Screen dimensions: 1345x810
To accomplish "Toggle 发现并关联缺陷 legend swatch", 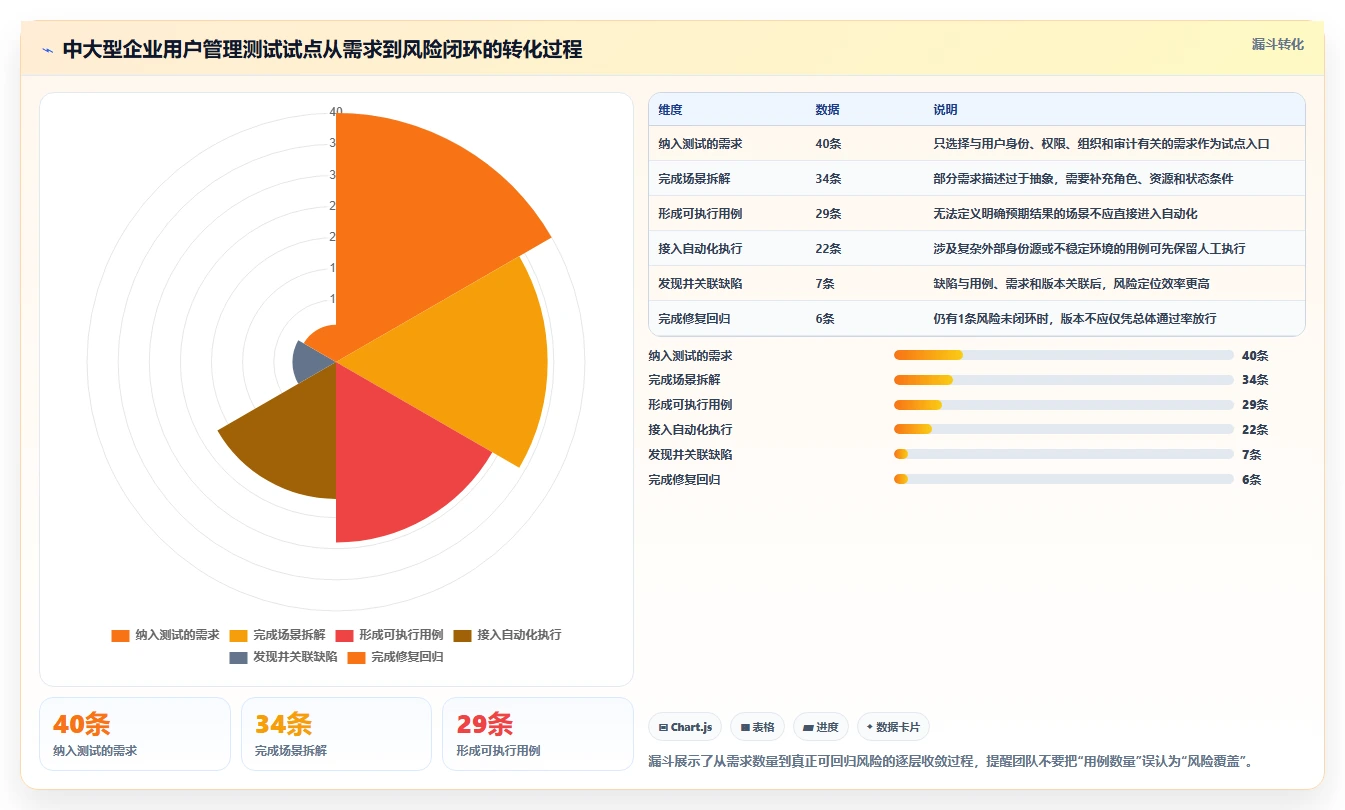I will 238,657.
